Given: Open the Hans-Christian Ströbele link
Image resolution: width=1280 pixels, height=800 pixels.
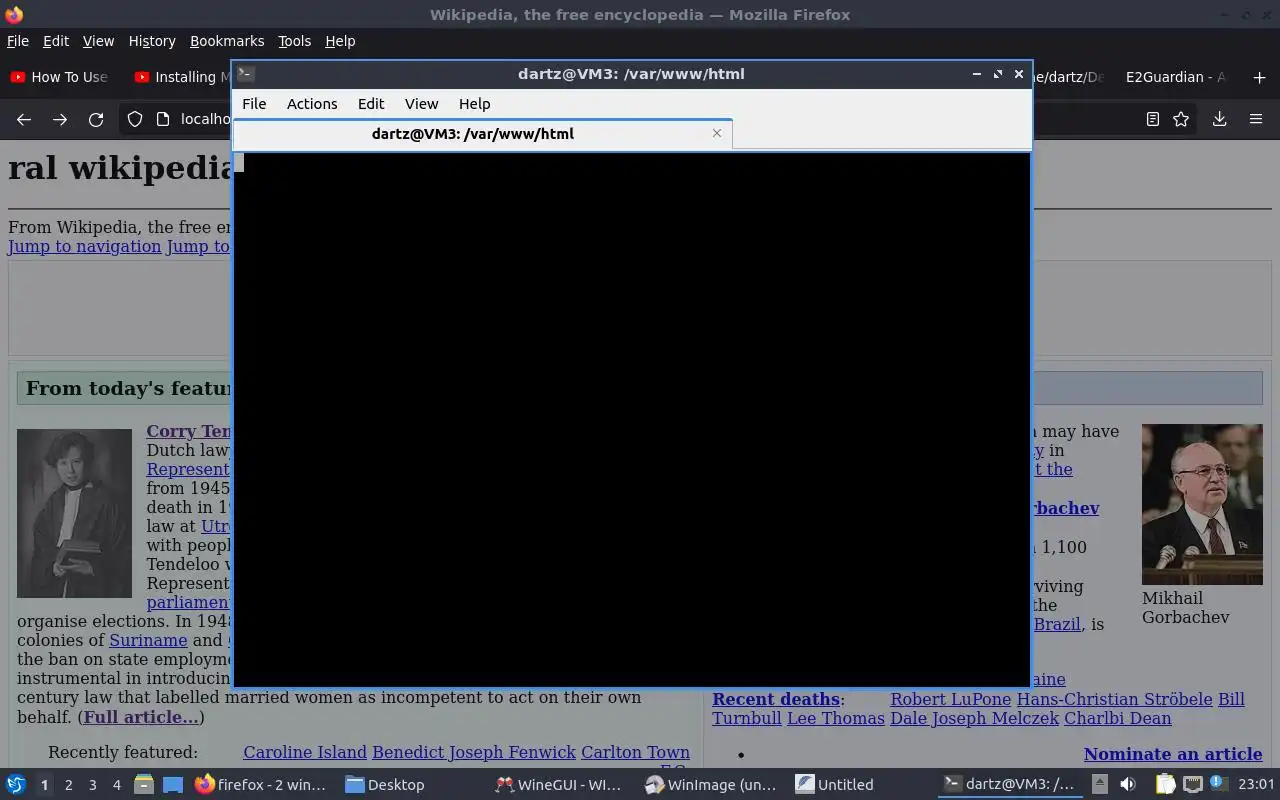Looking at the screenshot, I should click(x=1114, y=699).
